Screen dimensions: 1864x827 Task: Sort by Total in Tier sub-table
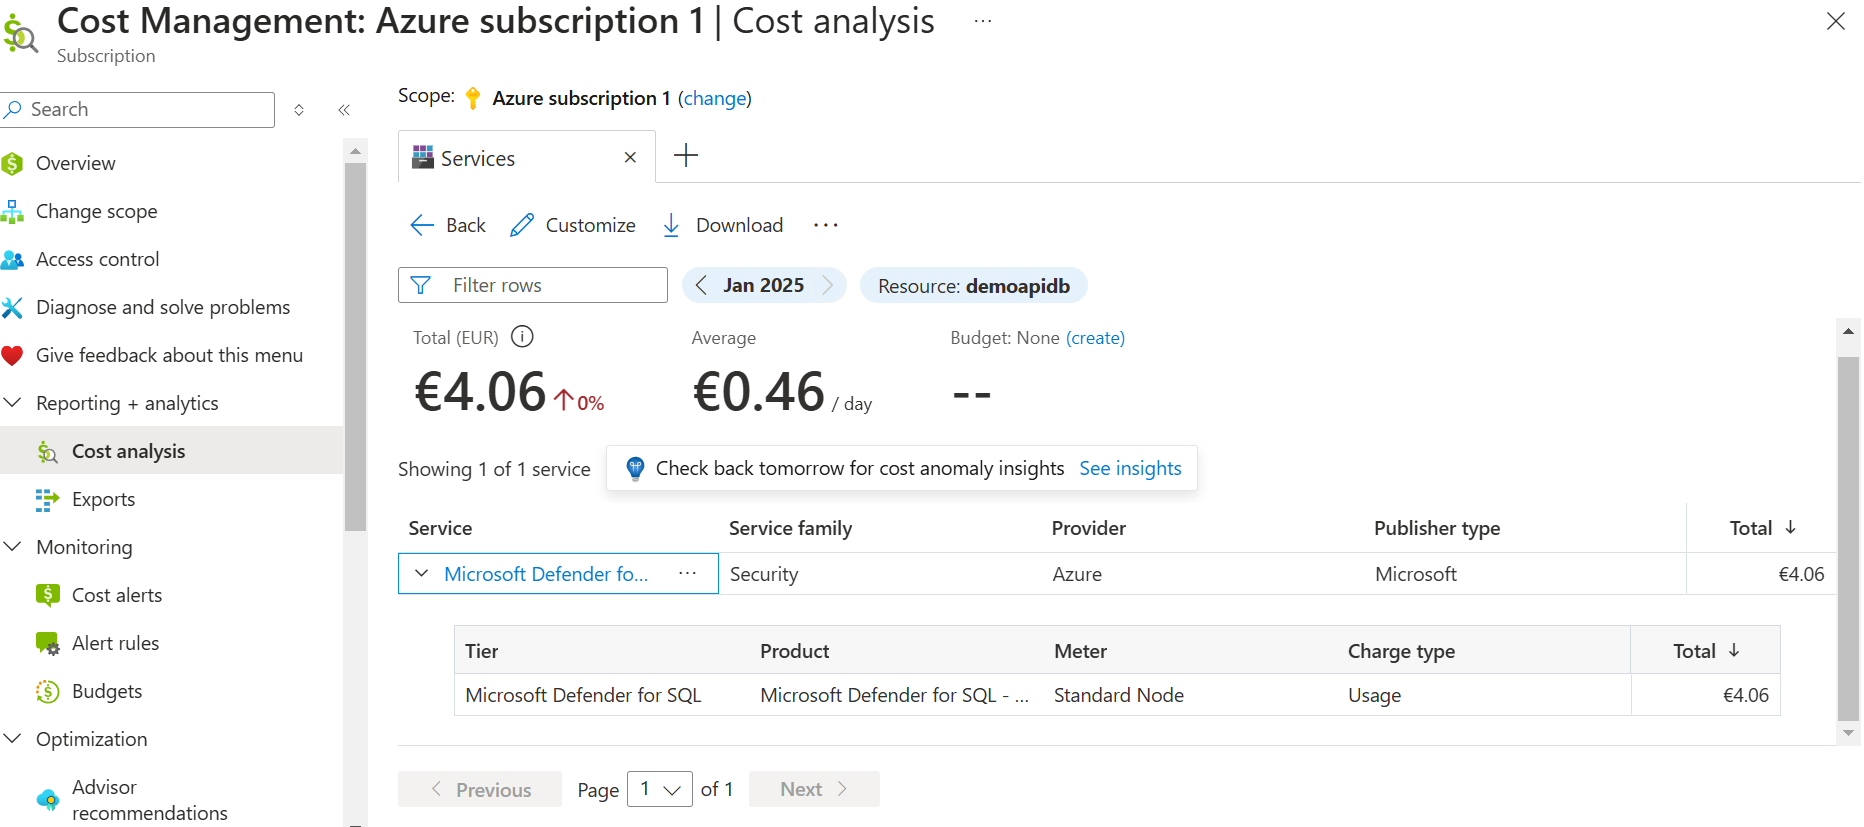point(1706,651)
